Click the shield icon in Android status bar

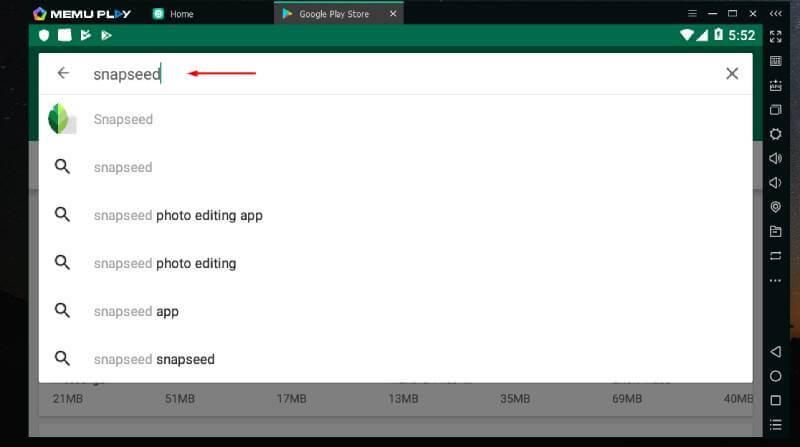pyautogui.click(x=44, y=35)
